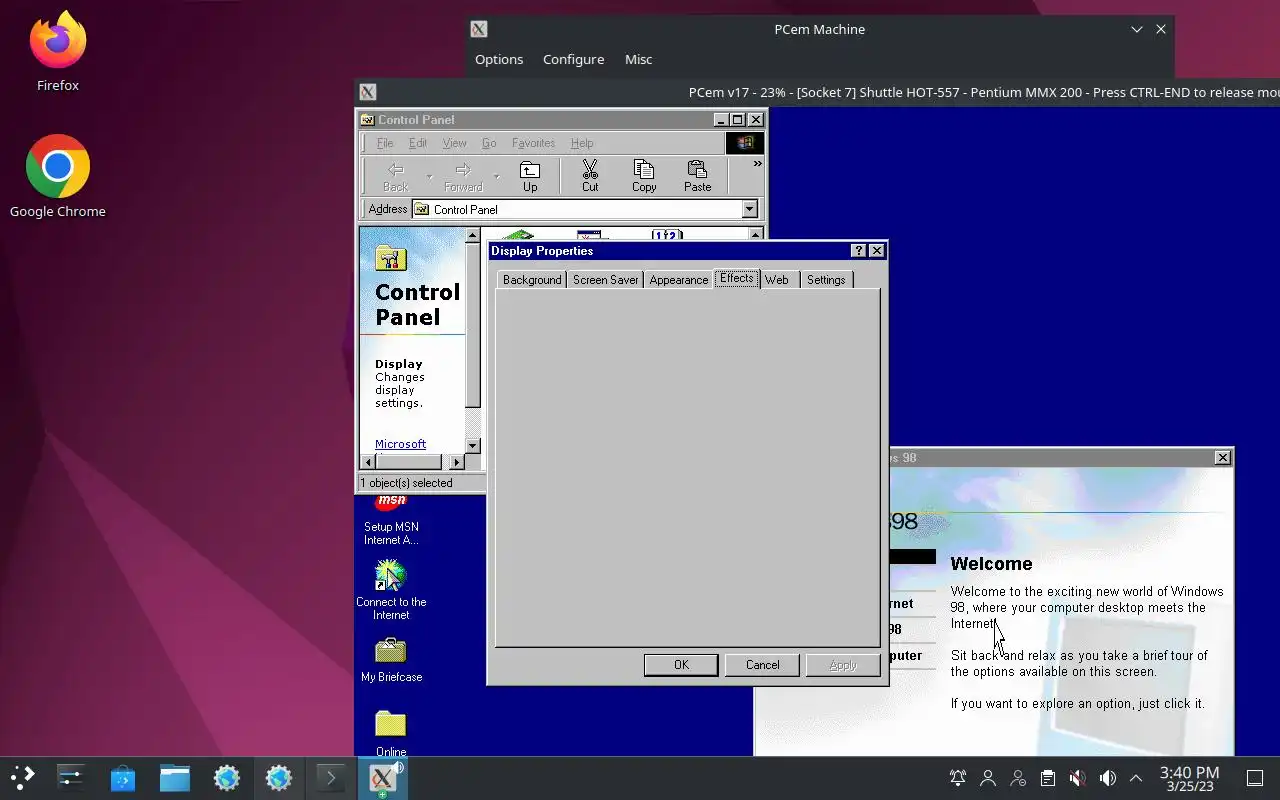Click scroll-down arrow in Control Panel left pane
Screen dimensions: 1280x800
[x=473, y=445]
